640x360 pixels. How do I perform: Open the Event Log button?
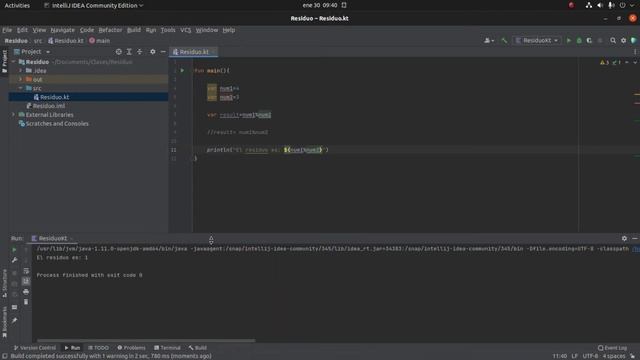pos(612,348)
